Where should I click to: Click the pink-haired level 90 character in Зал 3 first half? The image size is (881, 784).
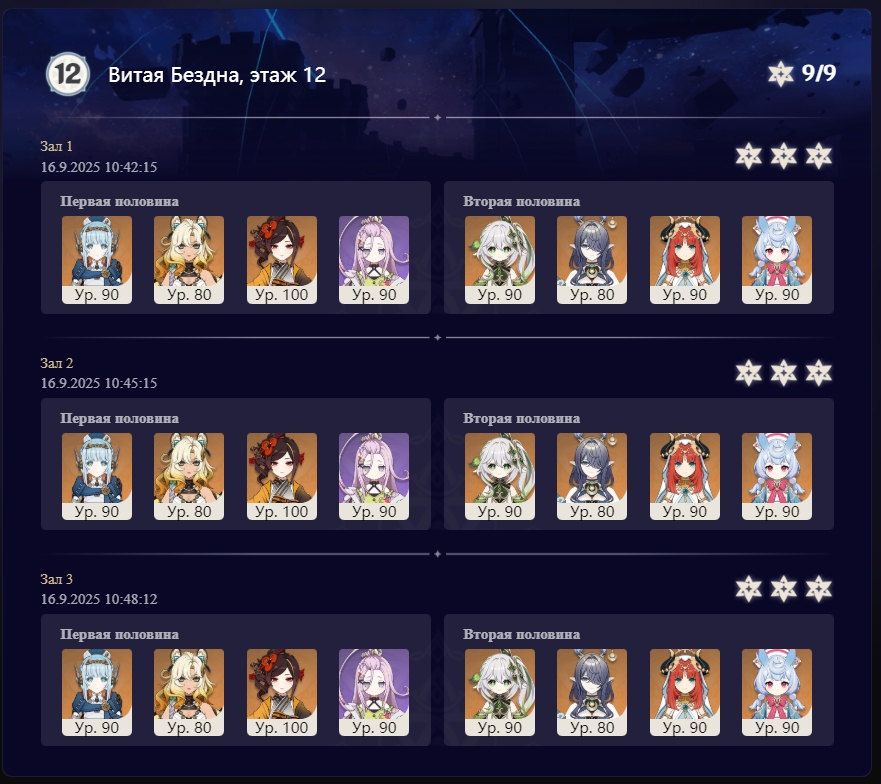374,692
